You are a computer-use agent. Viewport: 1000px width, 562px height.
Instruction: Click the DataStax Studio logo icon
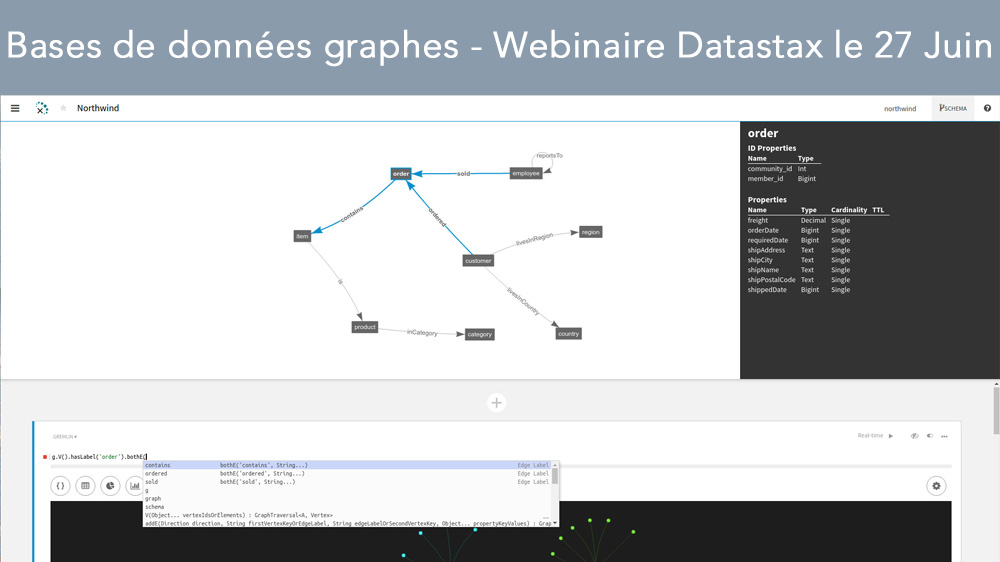click(42, 108)
